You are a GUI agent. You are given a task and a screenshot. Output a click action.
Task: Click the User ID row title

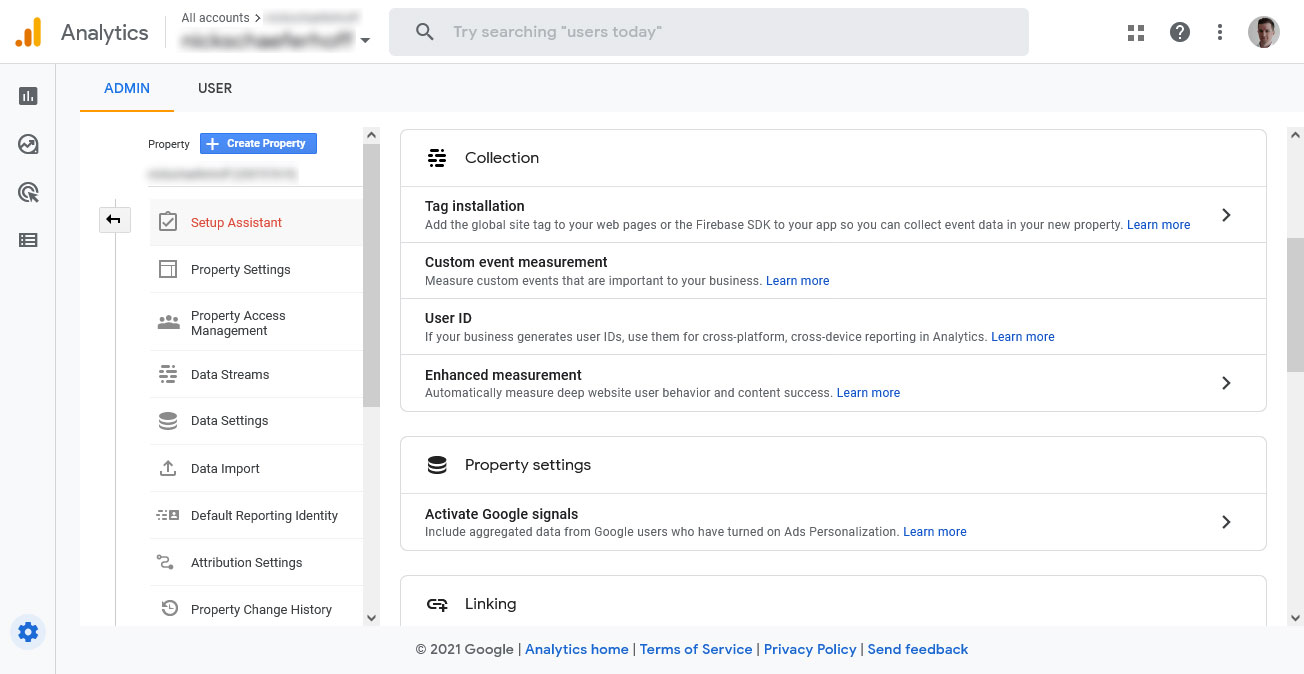pos(448,318)
